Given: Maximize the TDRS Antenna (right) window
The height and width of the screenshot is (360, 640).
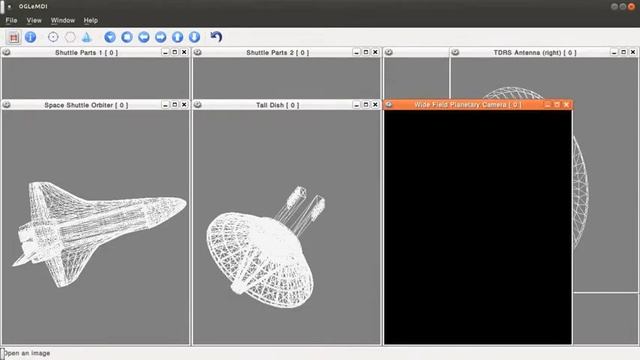Looking at the screenshot, I should 623,52.
